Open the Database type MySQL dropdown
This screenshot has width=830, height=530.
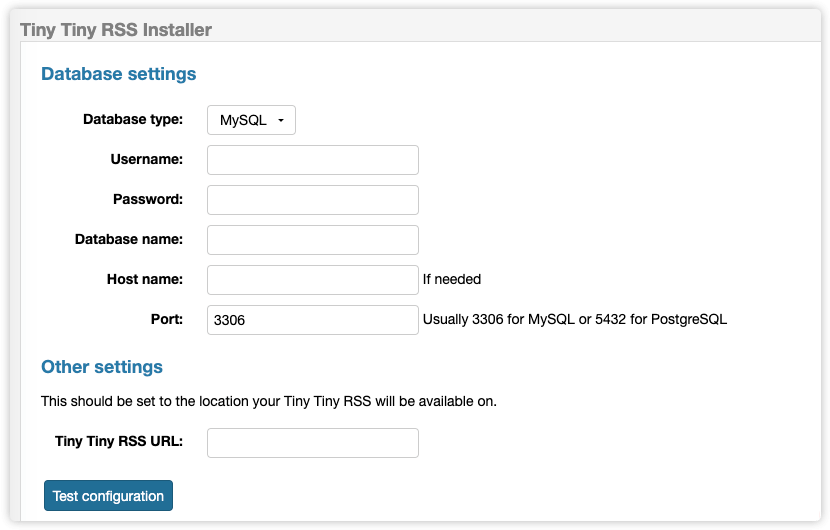click(x=251, y=120)
